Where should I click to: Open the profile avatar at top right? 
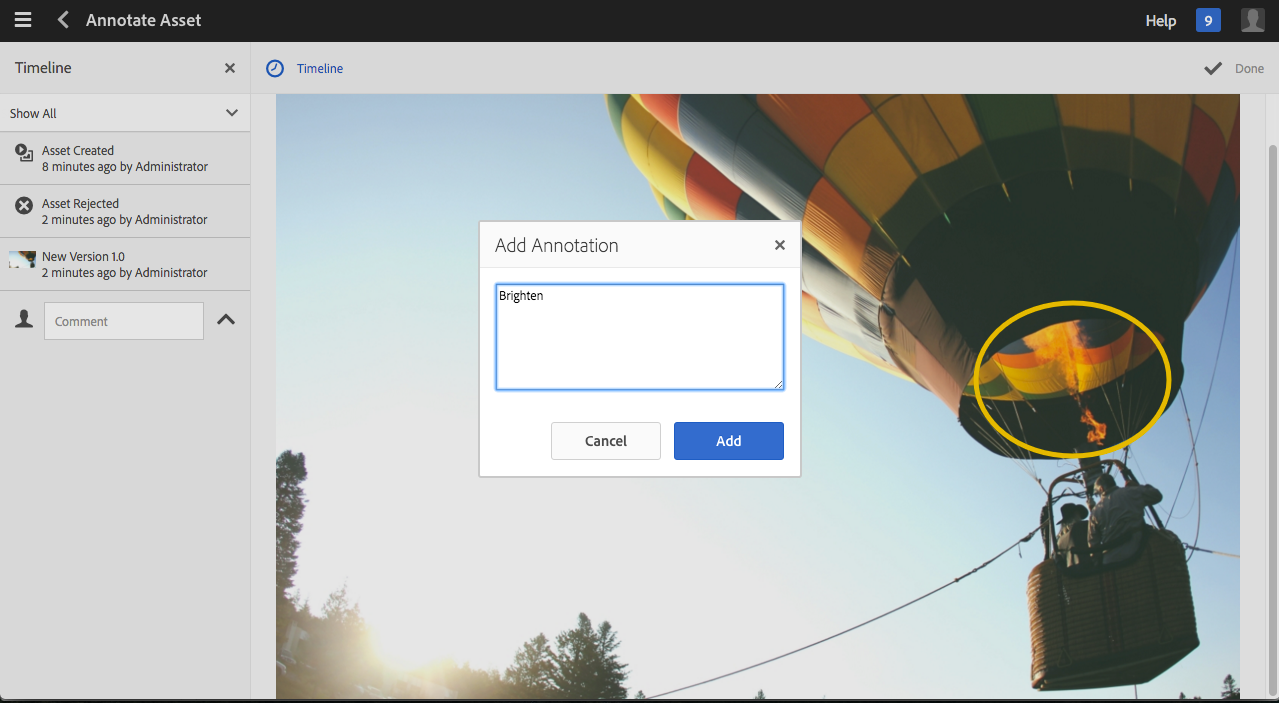tap(1251, 19)
